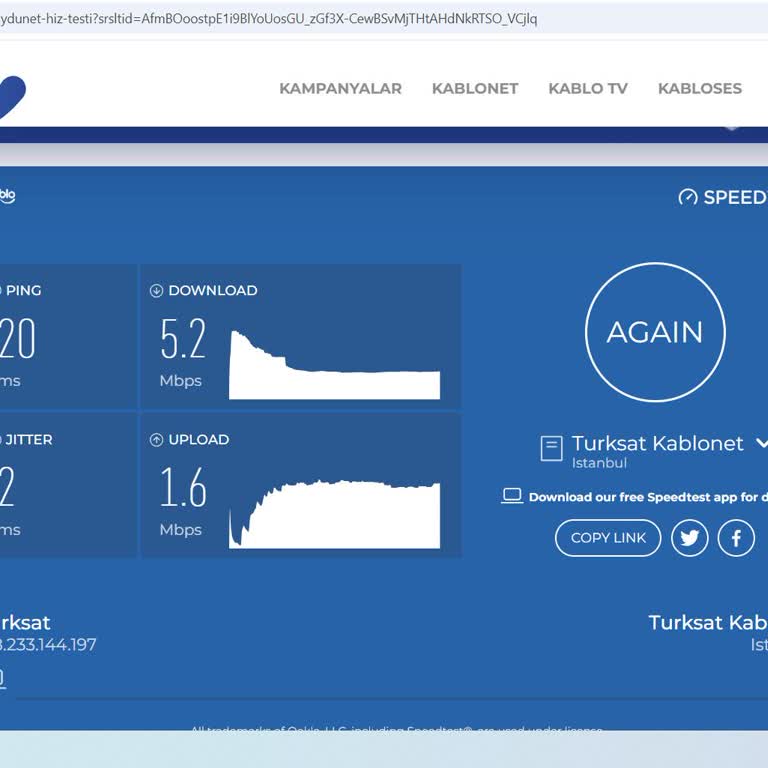Expand the Turksat Kablonet server dropdown arrow

click(x=762, y=443)
